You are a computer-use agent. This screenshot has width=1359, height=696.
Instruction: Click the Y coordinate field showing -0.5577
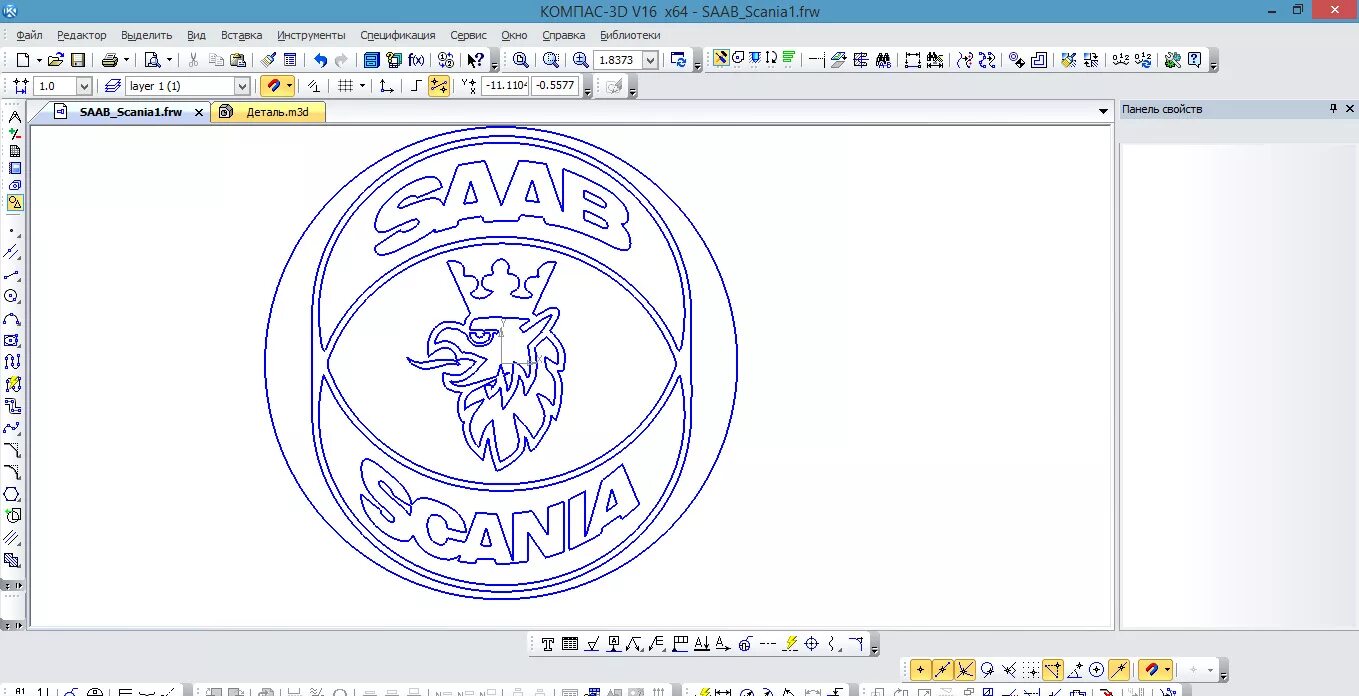555,86
